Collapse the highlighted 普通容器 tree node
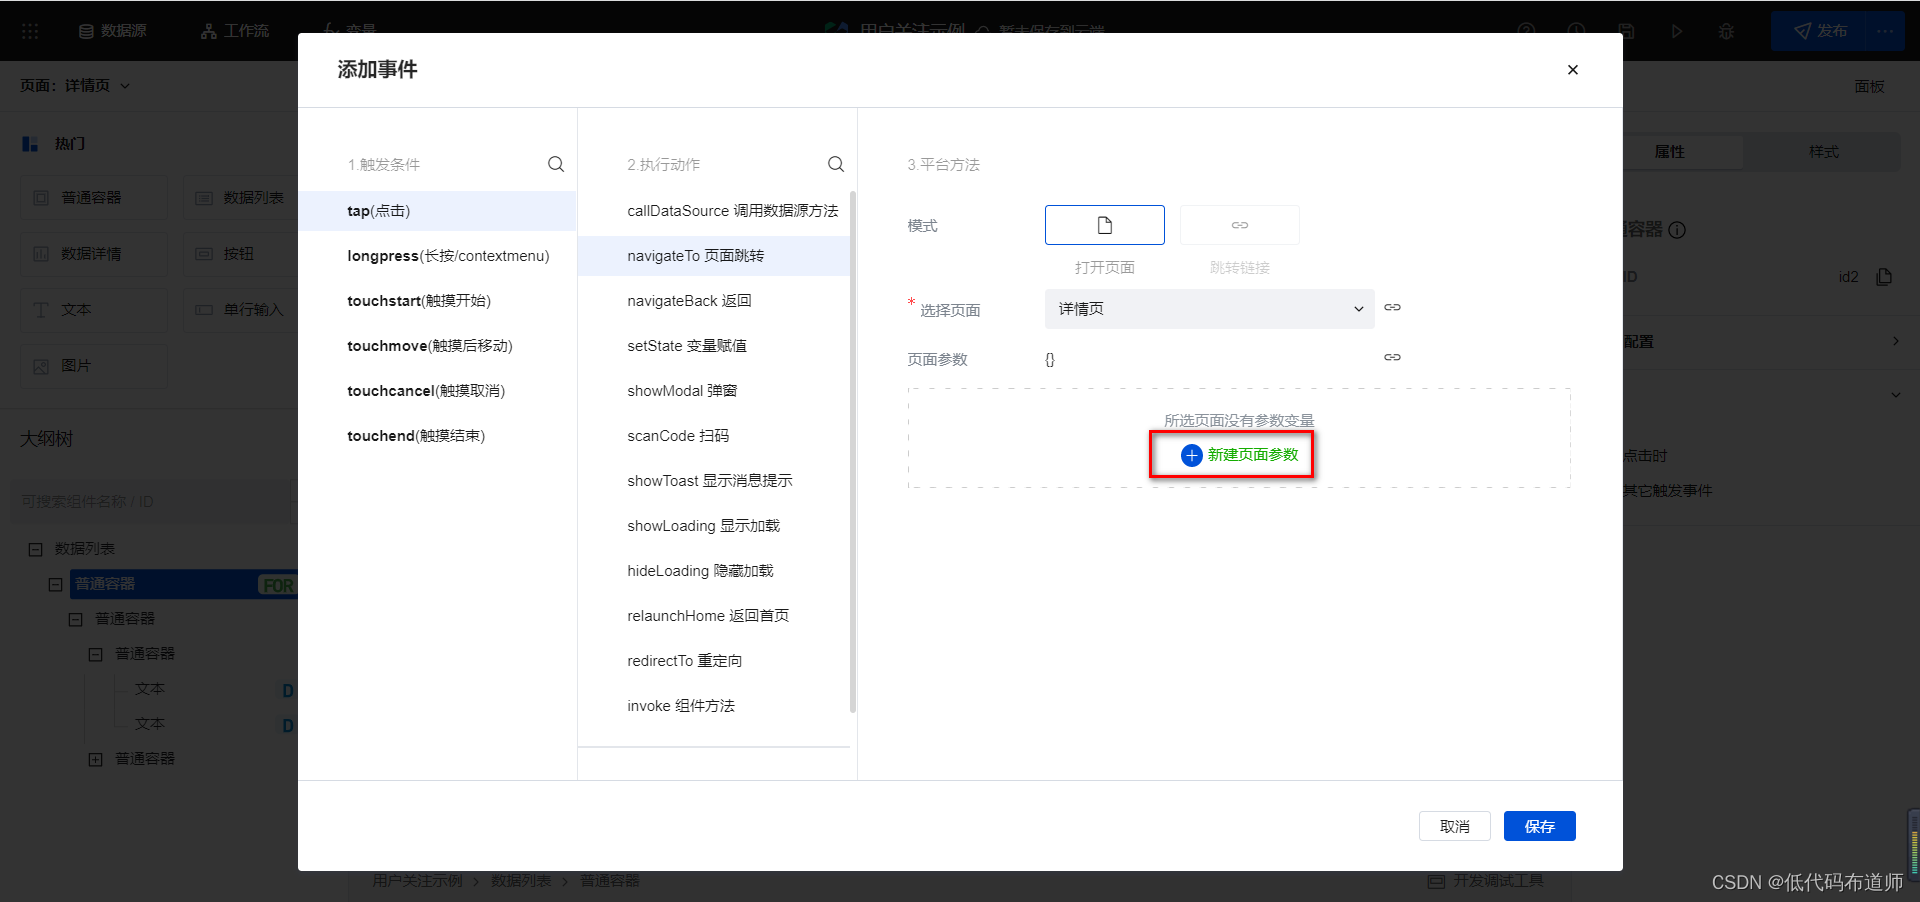1920x902 pixels. 56,584
